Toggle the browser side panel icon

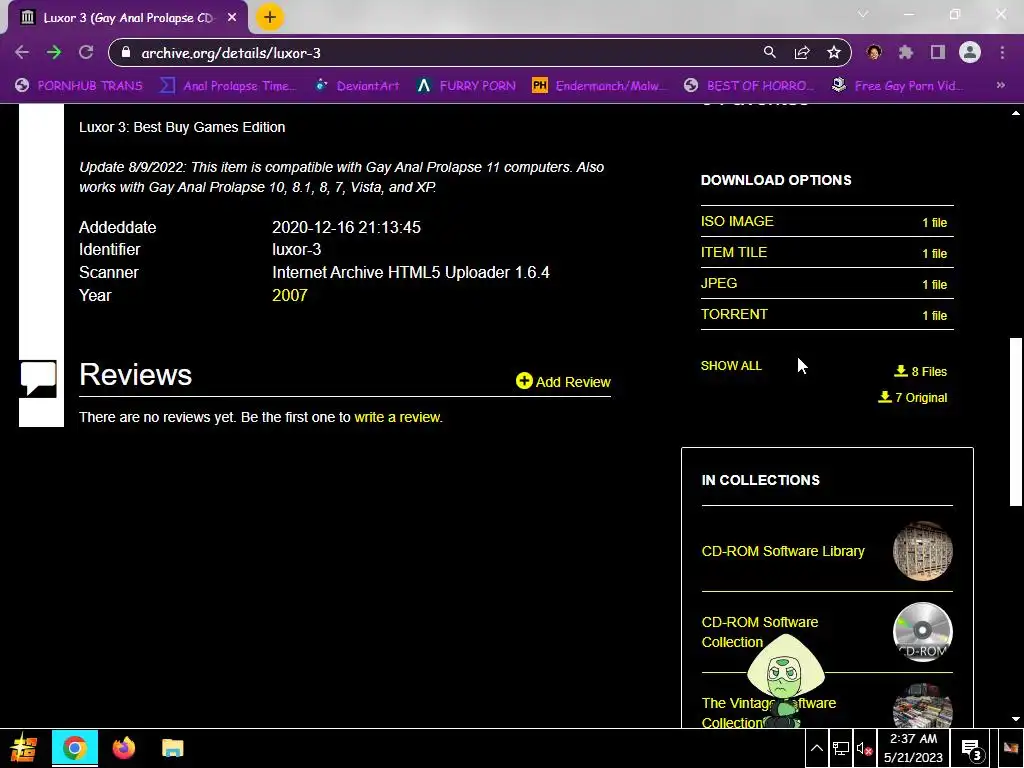coord(938,52)
